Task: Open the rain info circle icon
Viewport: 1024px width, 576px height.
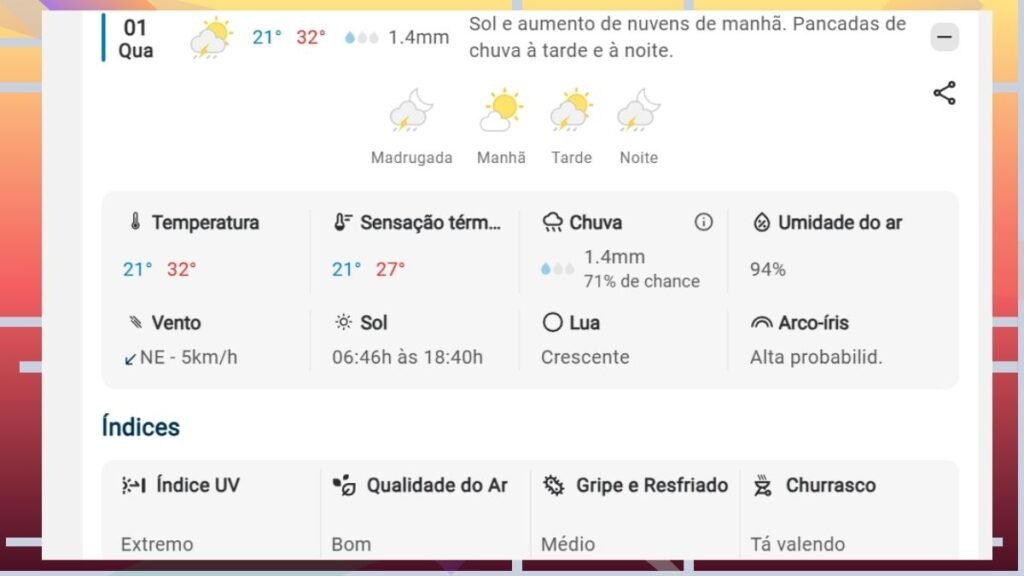Action: 704,222
